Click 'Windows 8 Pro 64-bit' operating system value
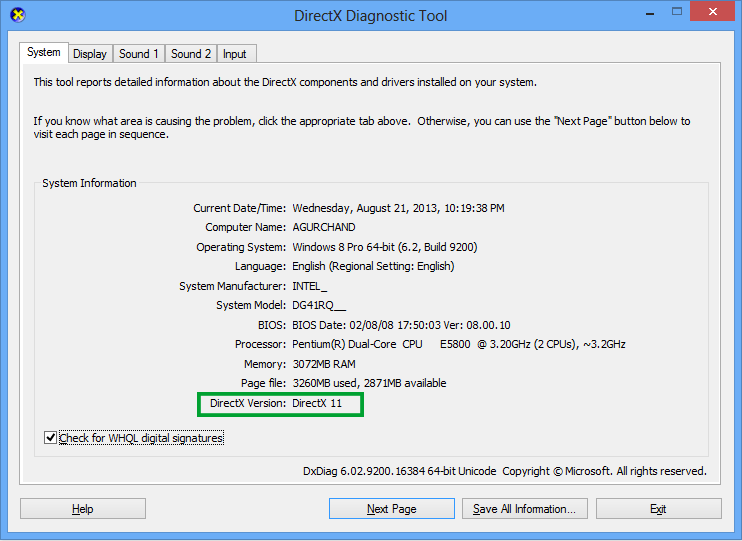Viewport: 742px width, 541px height. [385, 247]
